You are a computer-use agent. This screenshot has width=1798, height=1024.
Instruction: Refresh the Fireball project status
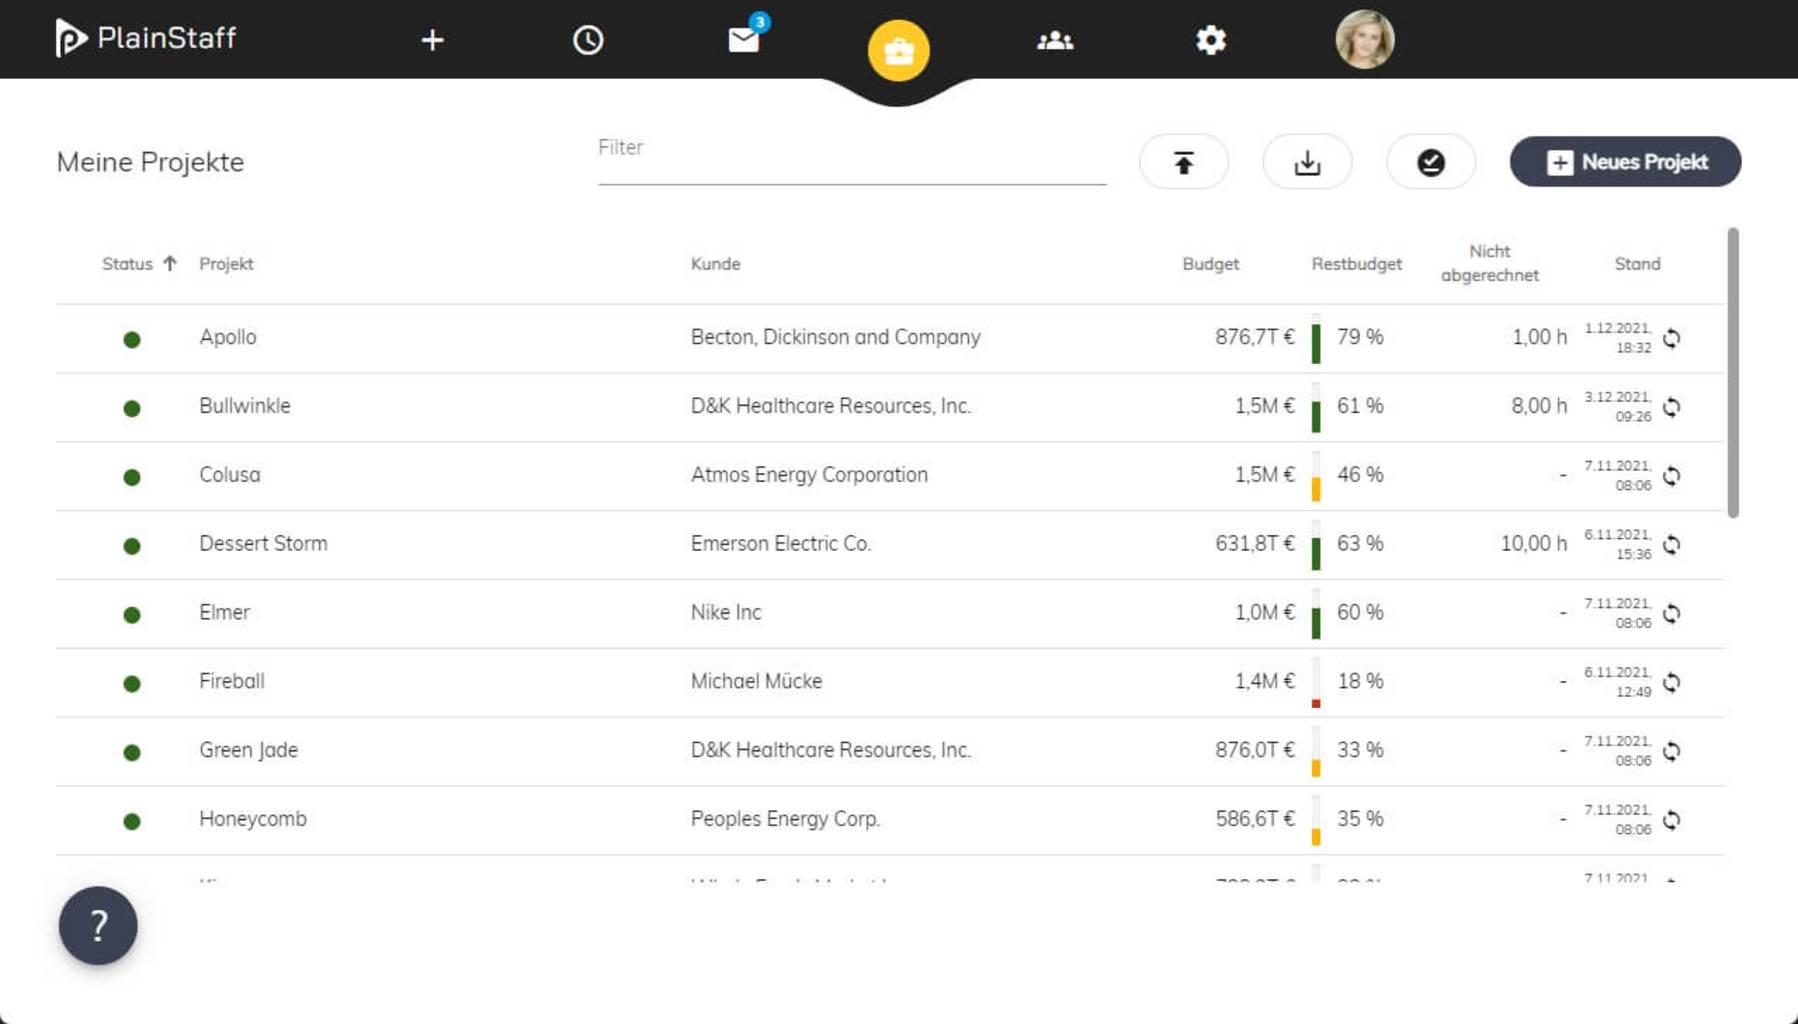click(1671, 683)
